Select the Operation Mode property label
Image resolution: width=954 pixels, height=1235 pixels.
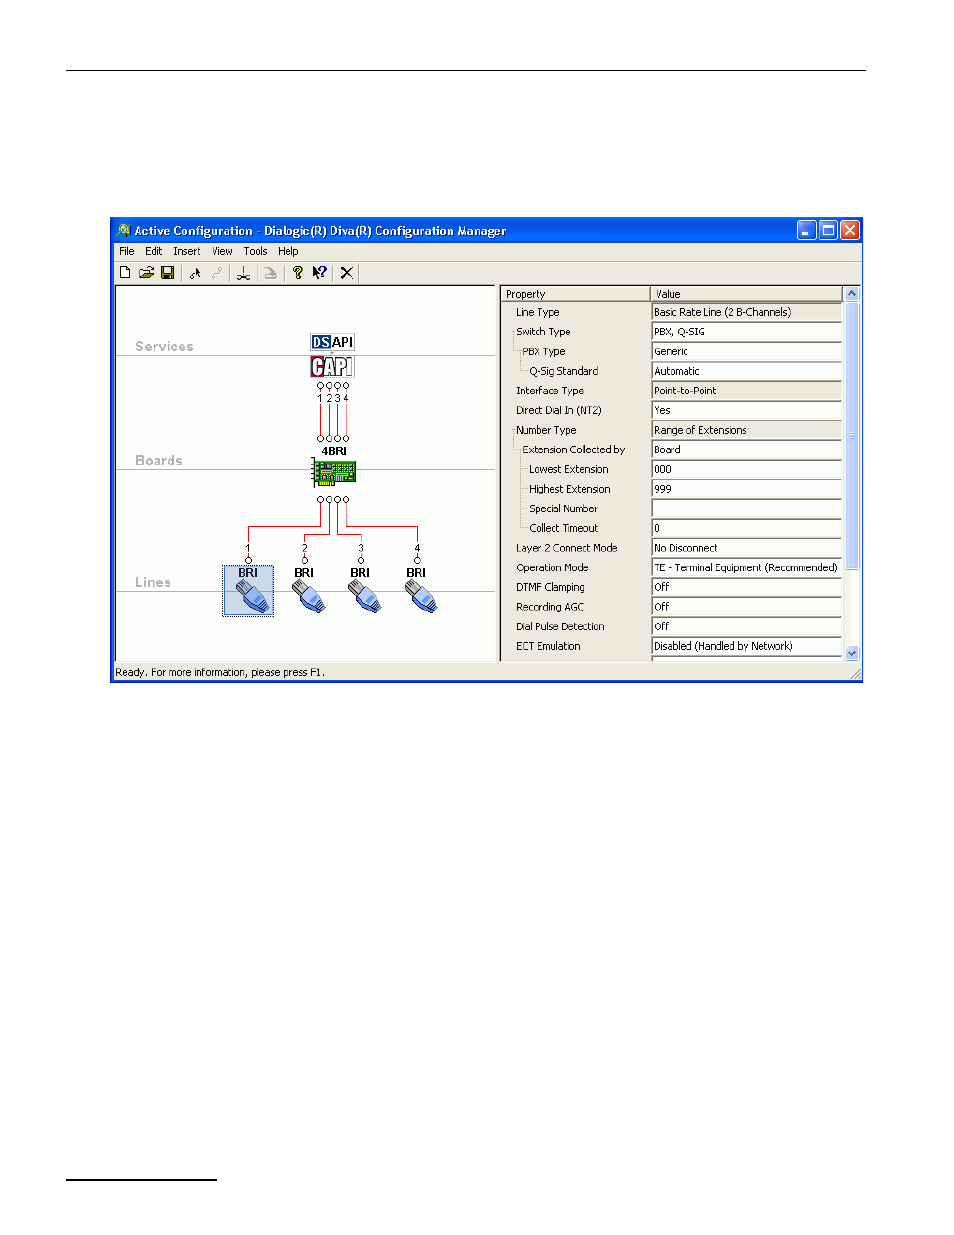[x=552, y=567]
